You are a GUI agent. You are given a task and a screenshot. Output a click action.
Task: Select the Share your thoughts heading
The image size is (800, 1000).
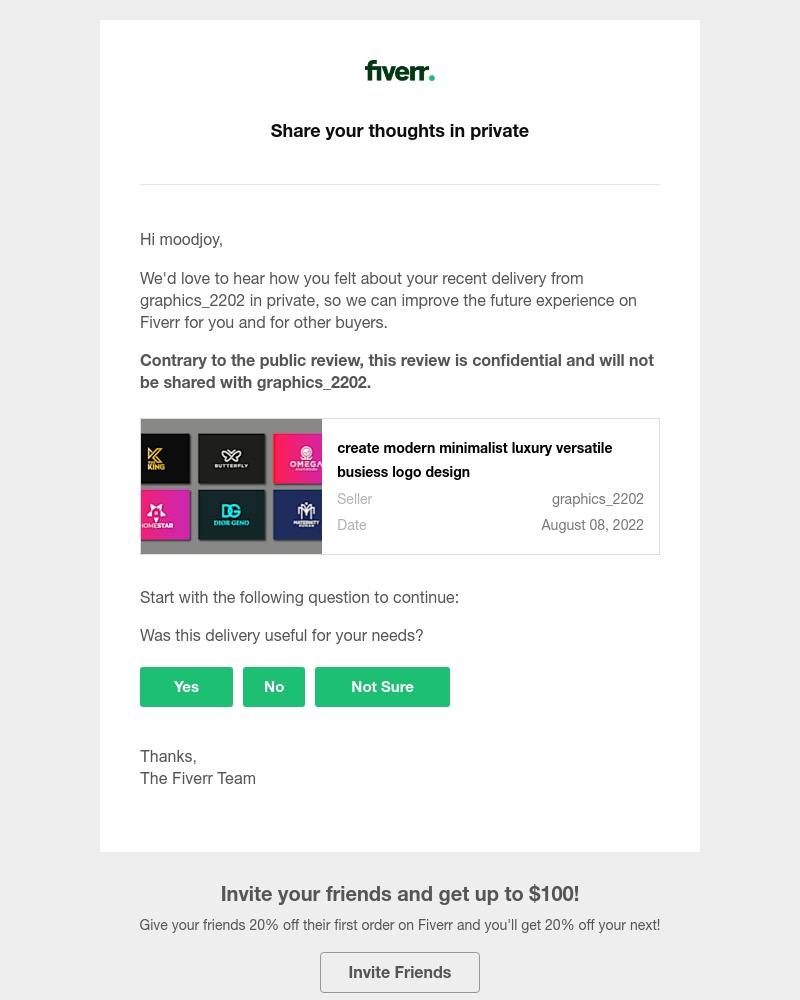[399, 130]
